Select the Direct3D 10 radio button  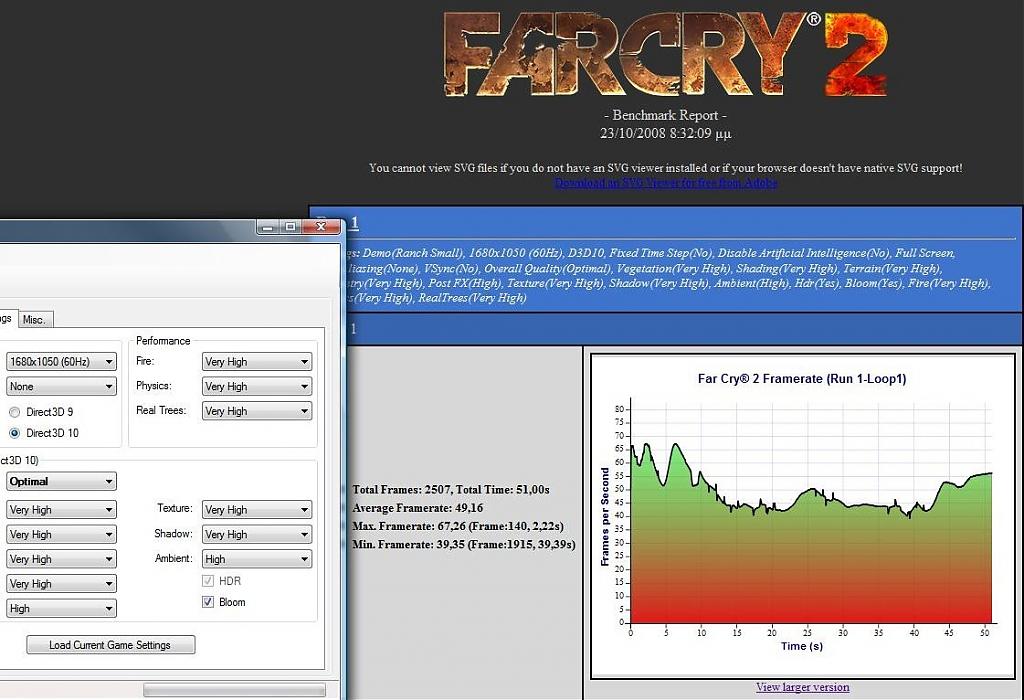click(14, 433)
